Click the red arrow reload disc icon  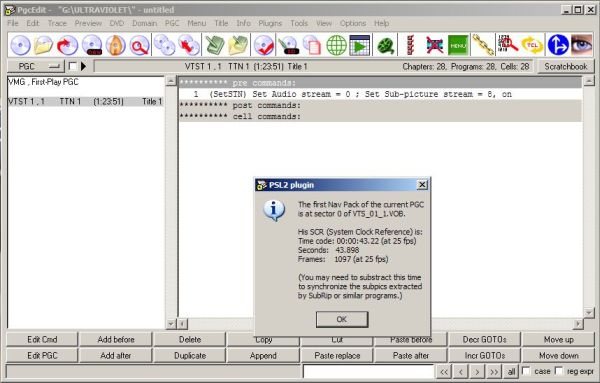point(67,45)
